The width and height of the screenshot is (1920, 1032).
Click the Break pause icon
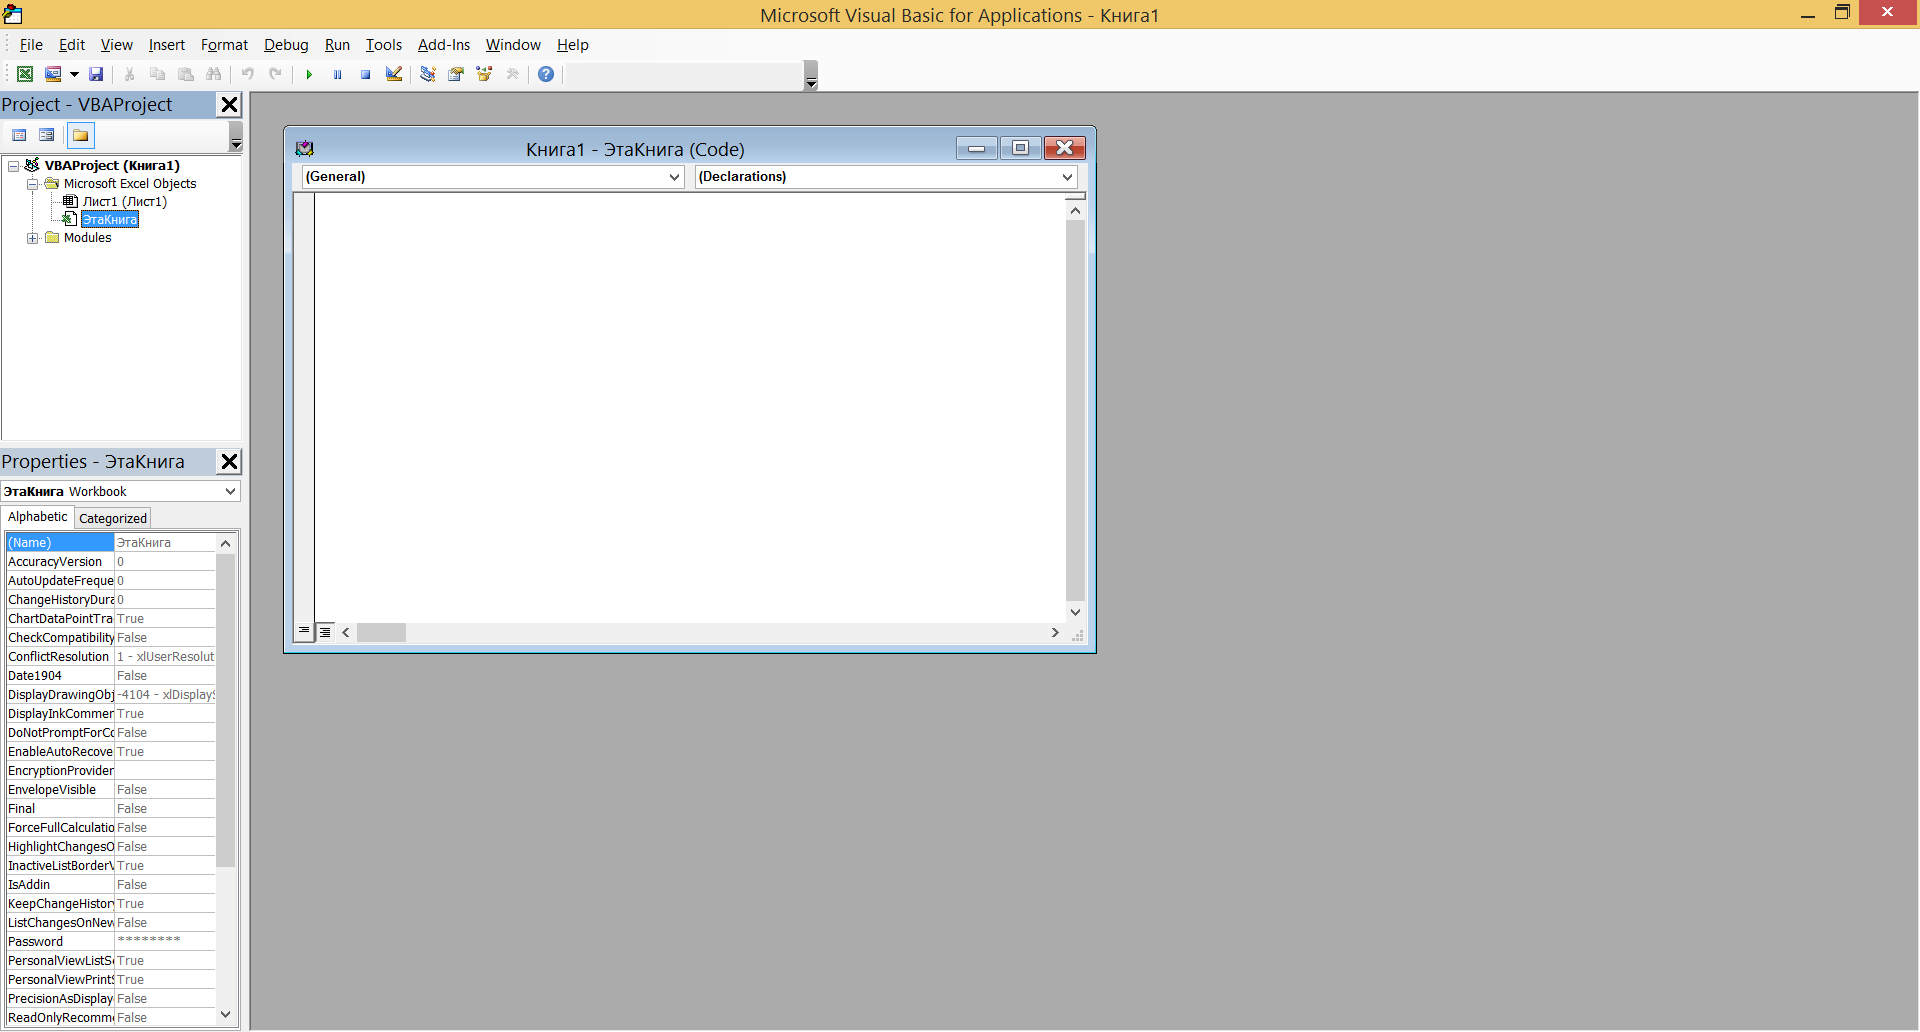[337, 74]
